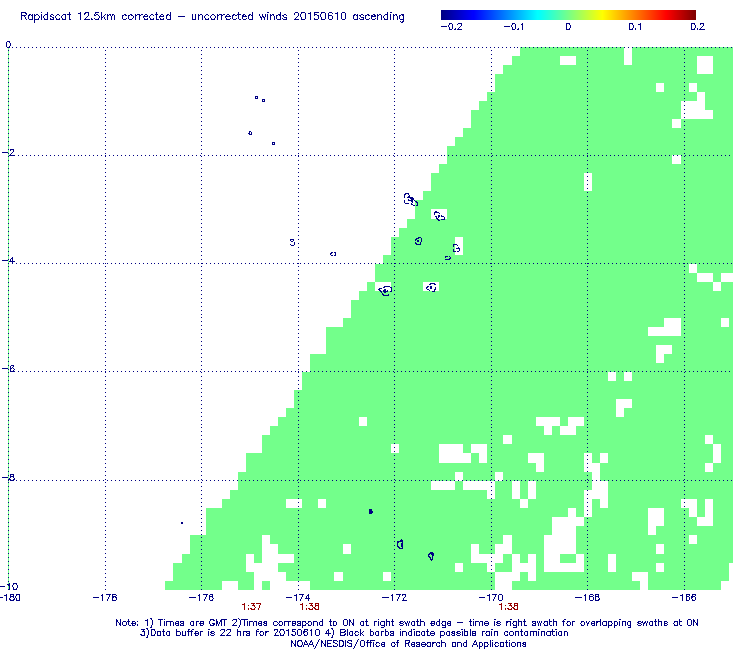Image resolution: width=740 pixels, height=650 pixels.
Task: Click the latitude axis label 0
Action: click(8, 45)
